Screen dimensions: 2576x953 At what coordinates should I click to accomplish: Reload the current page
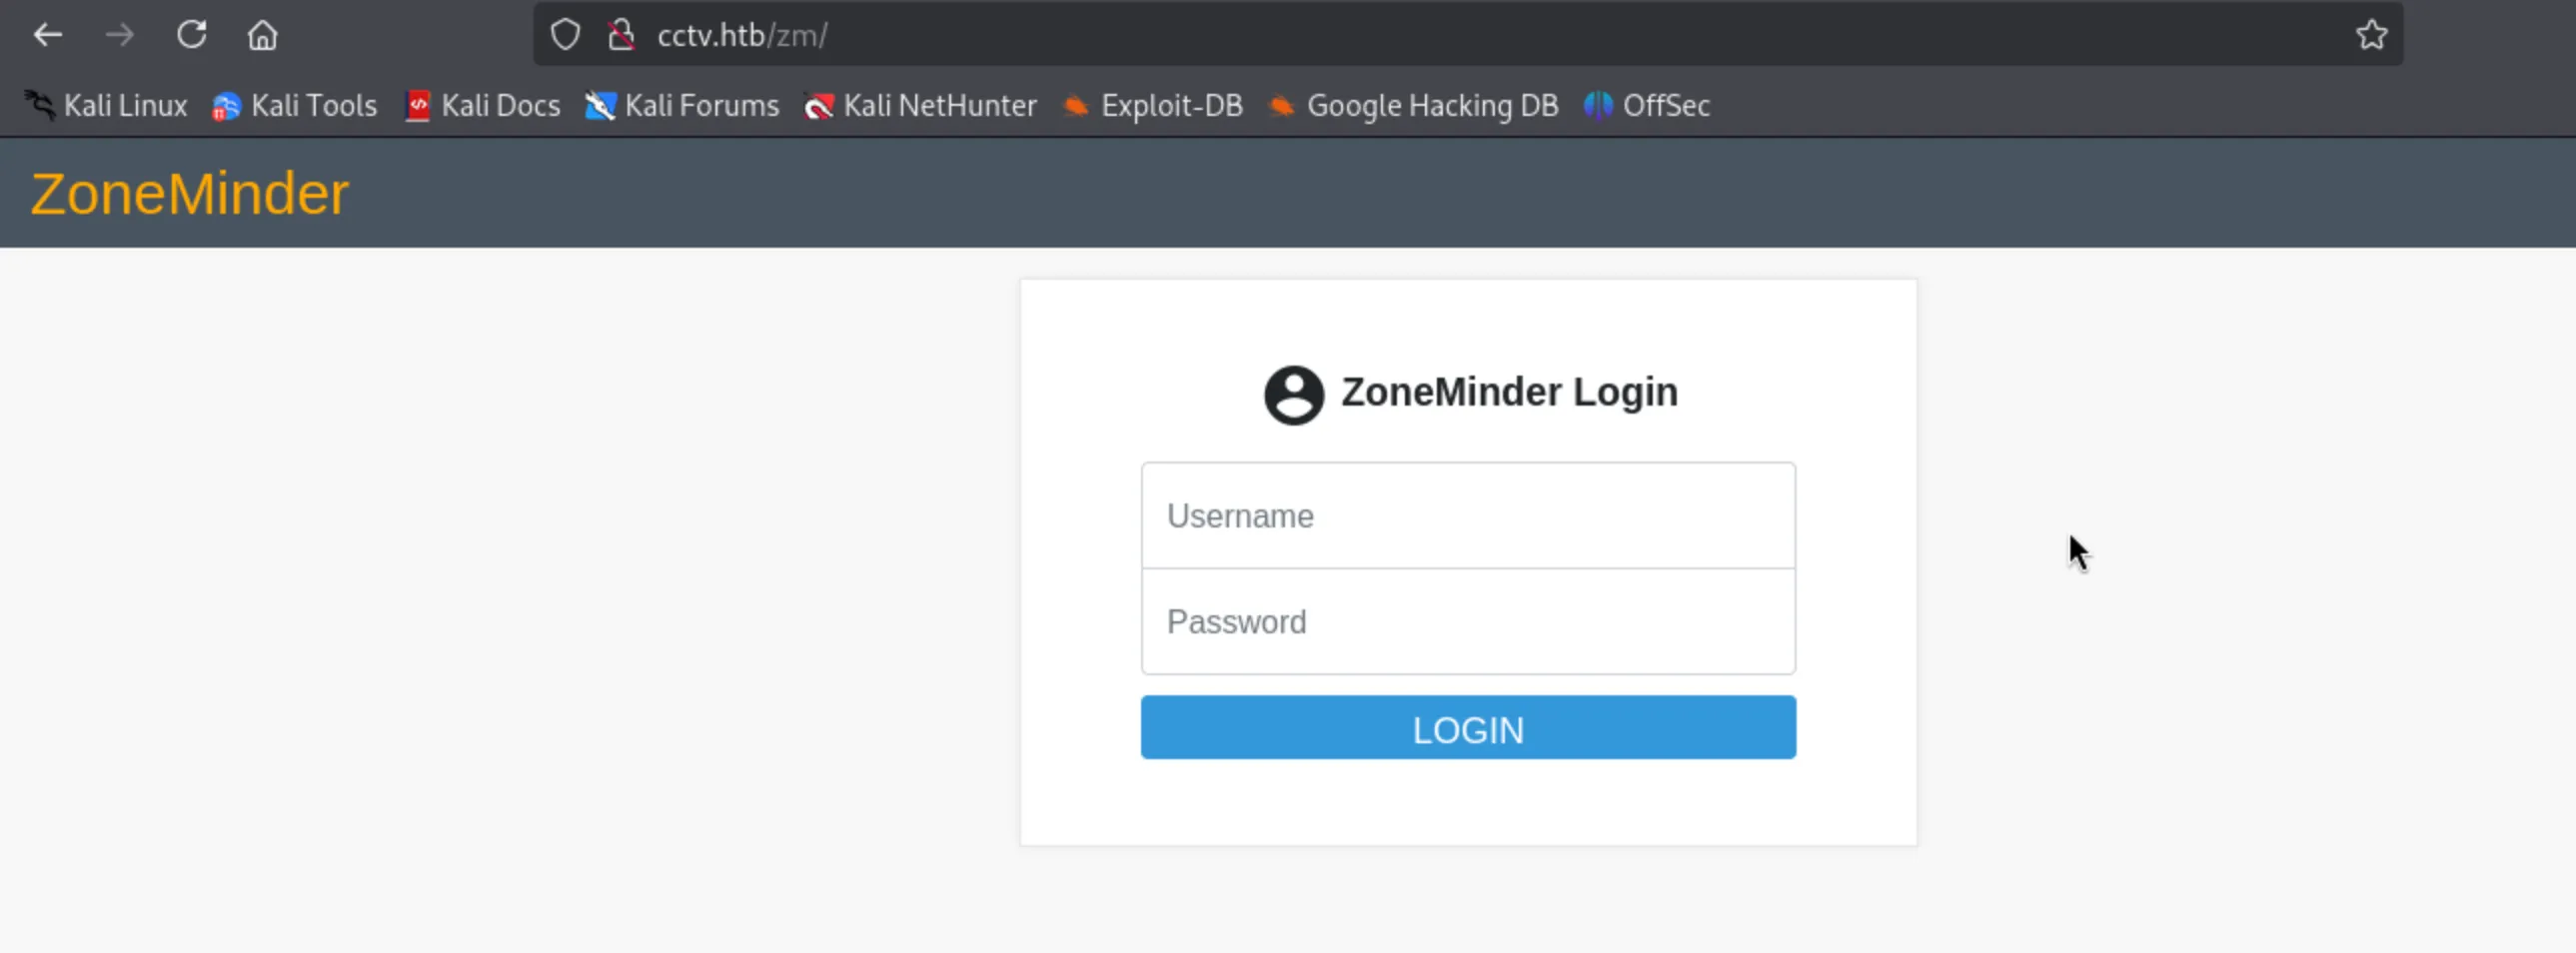click(x=191, y=36)
